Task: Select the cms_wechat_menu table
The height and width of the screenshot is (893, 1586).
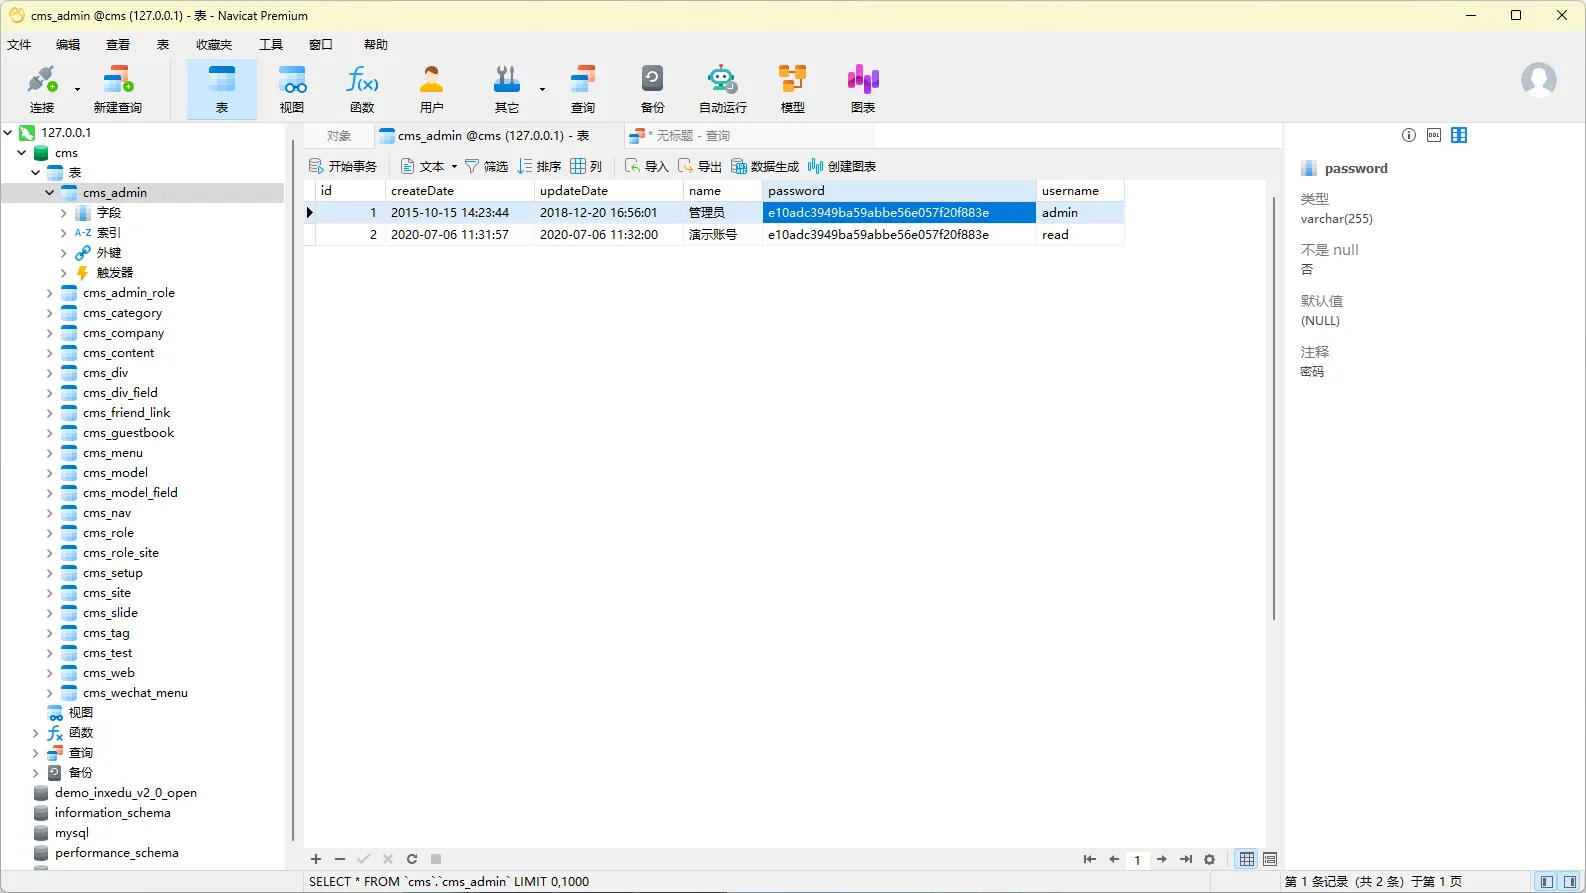Action: 135,693
